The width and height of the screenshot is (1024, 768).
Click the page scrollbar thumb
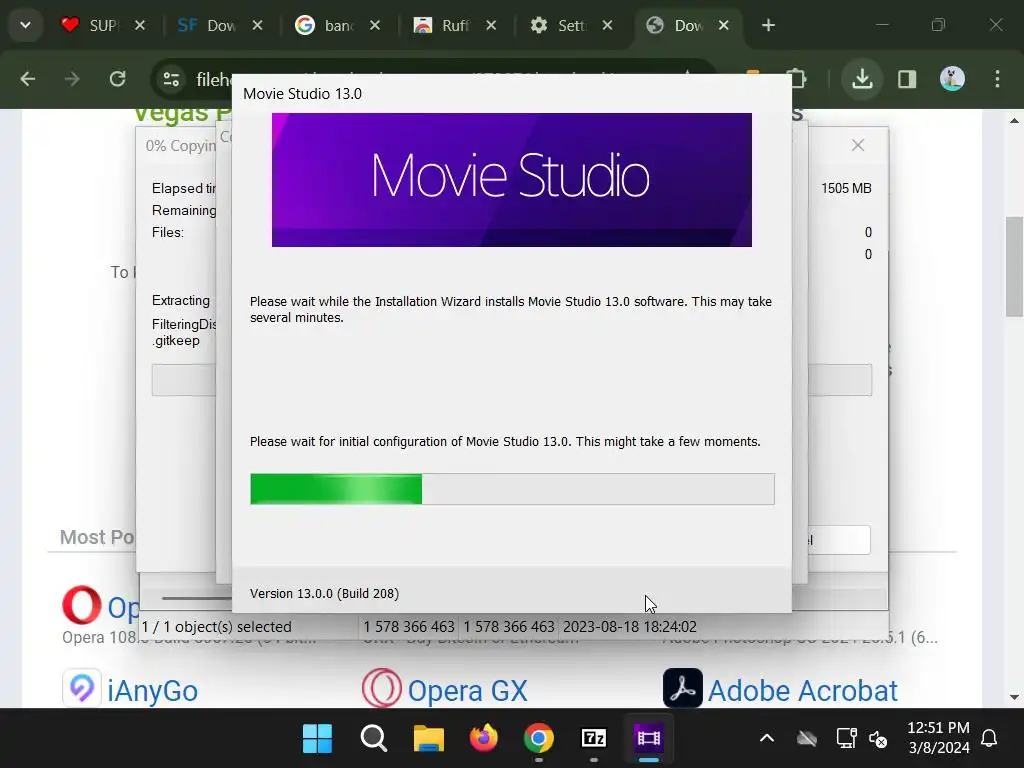point(1014,266)
